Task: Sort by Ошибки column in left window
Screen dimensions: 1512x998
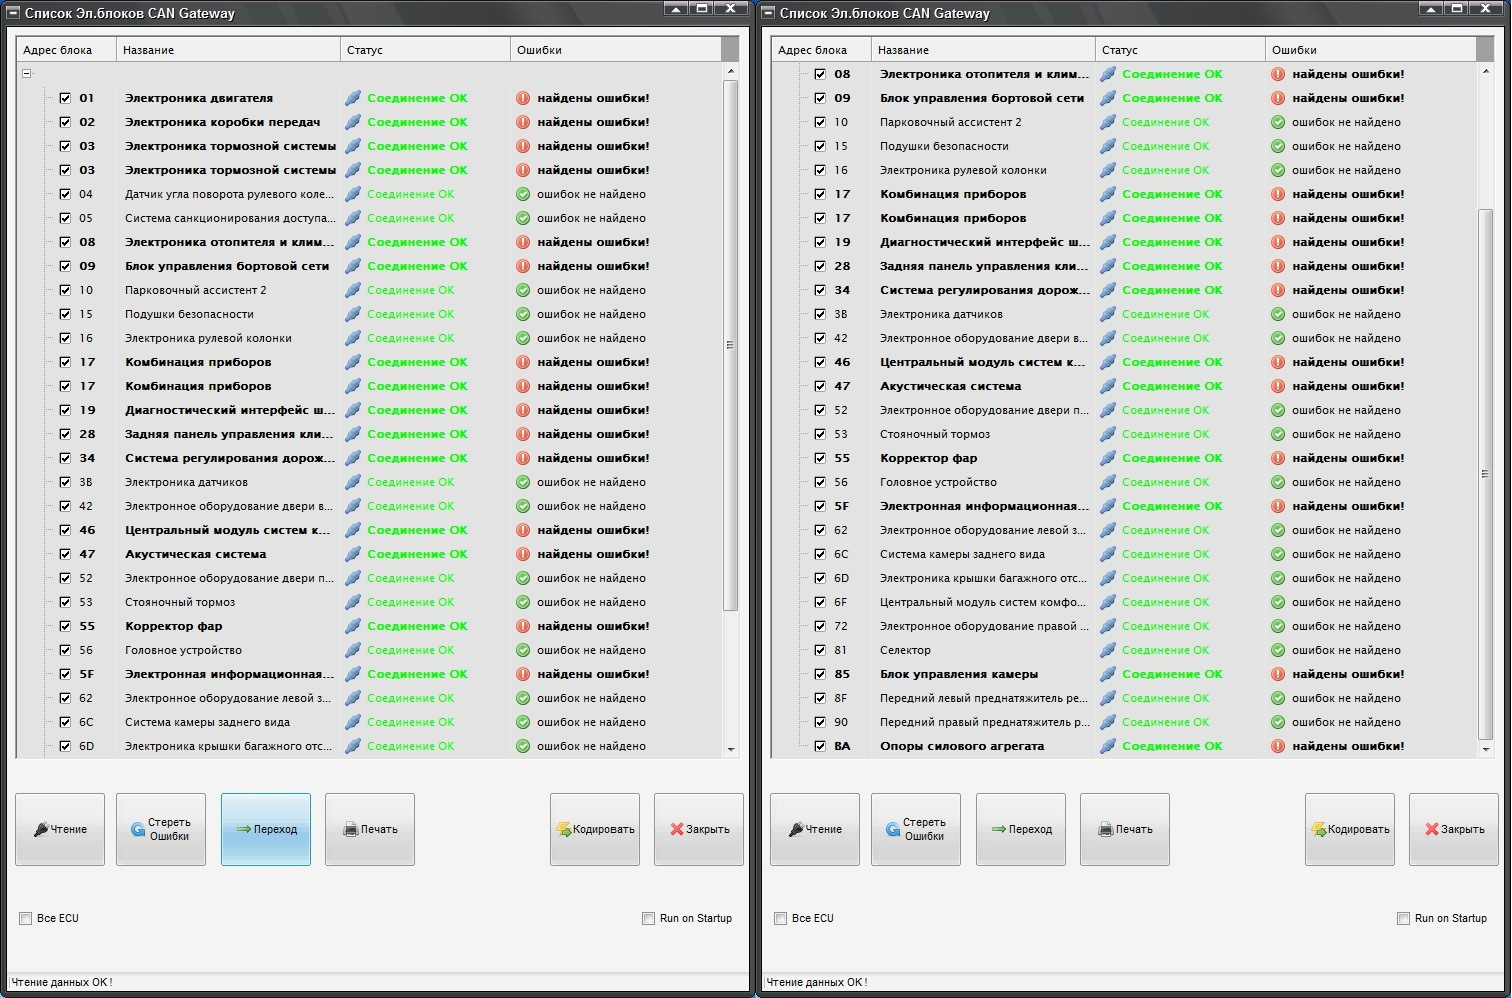Action: (616, 50)
